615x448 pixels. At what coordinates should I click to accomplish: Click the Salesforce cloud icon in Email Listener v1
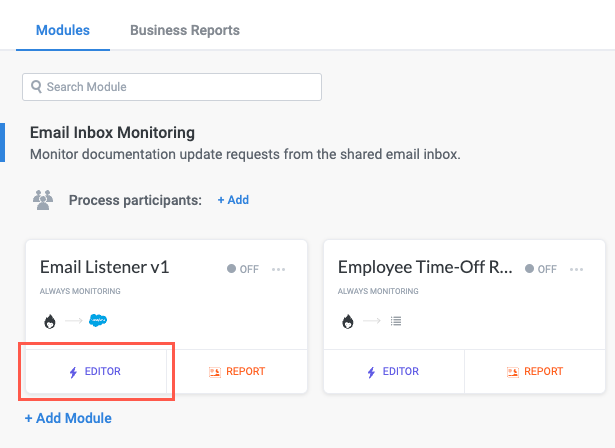click(97, 321)
